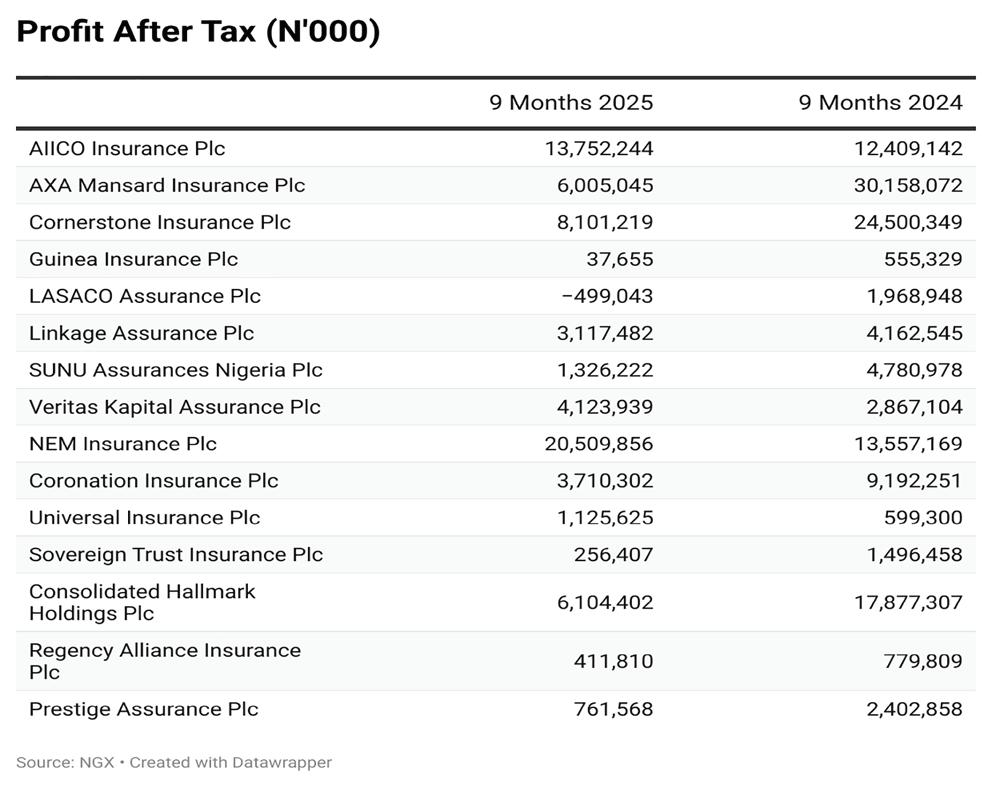
Task: Click Veritas Kapital's 2024 value 2,867,104
Action: point(910,407)
